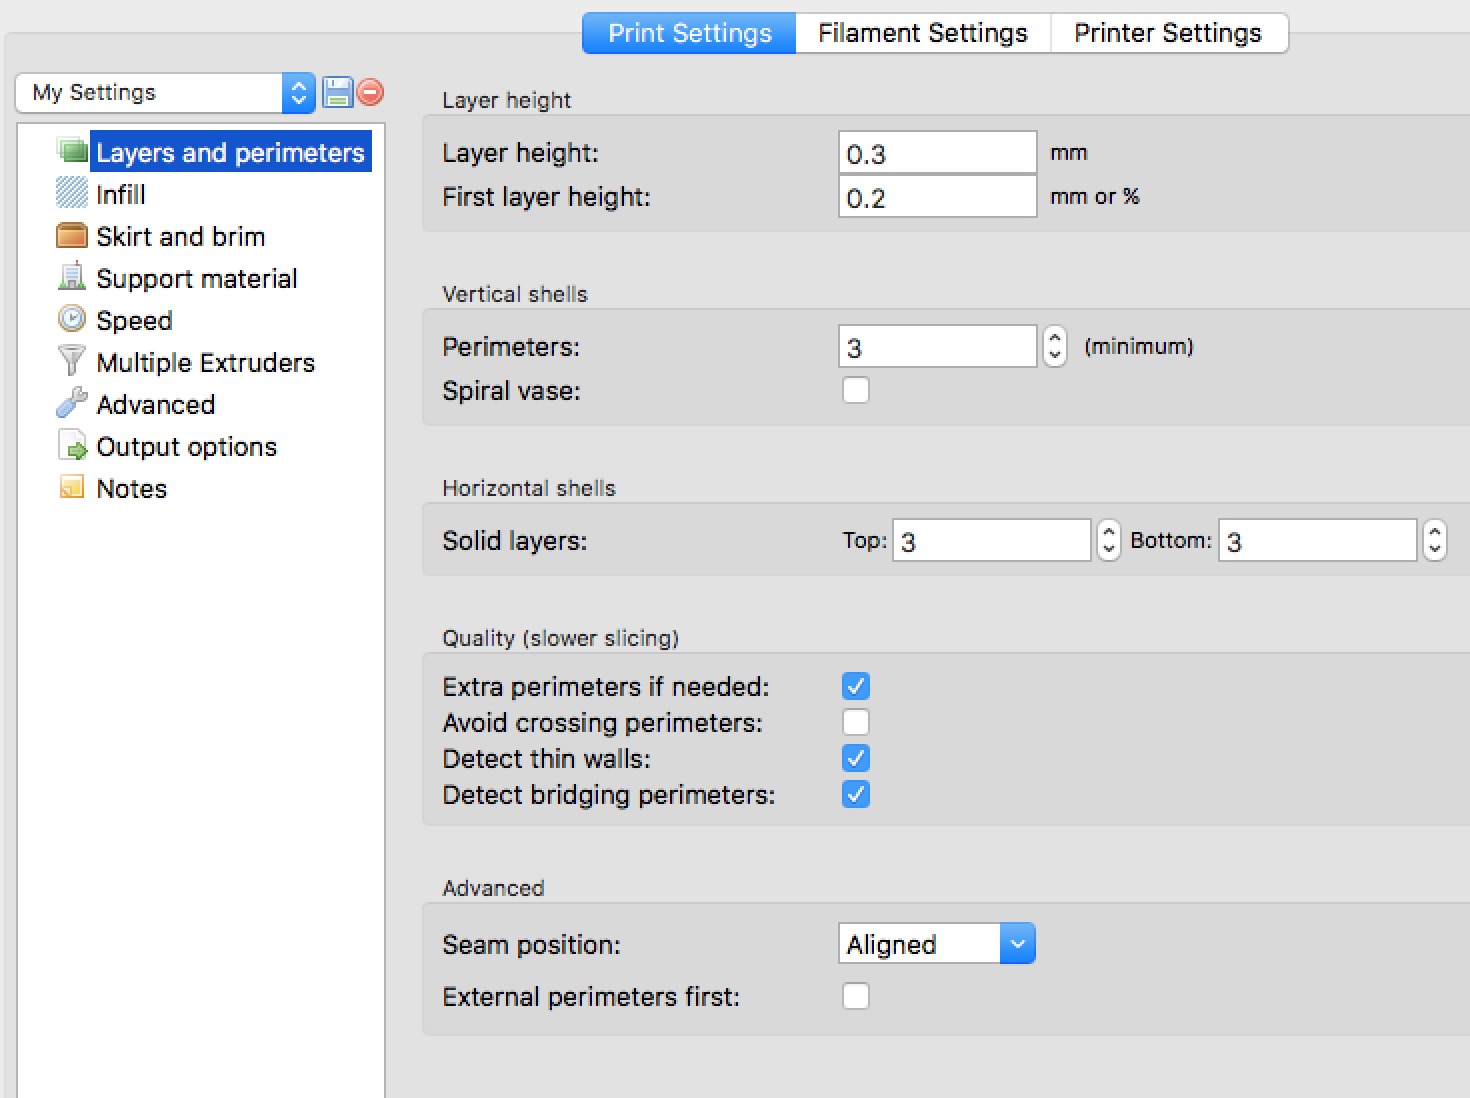Image resolution: width=1470 pixels, height=1098 pixels.
Task: Save the current preset with floppy icon
Action: tap(338, 92)
